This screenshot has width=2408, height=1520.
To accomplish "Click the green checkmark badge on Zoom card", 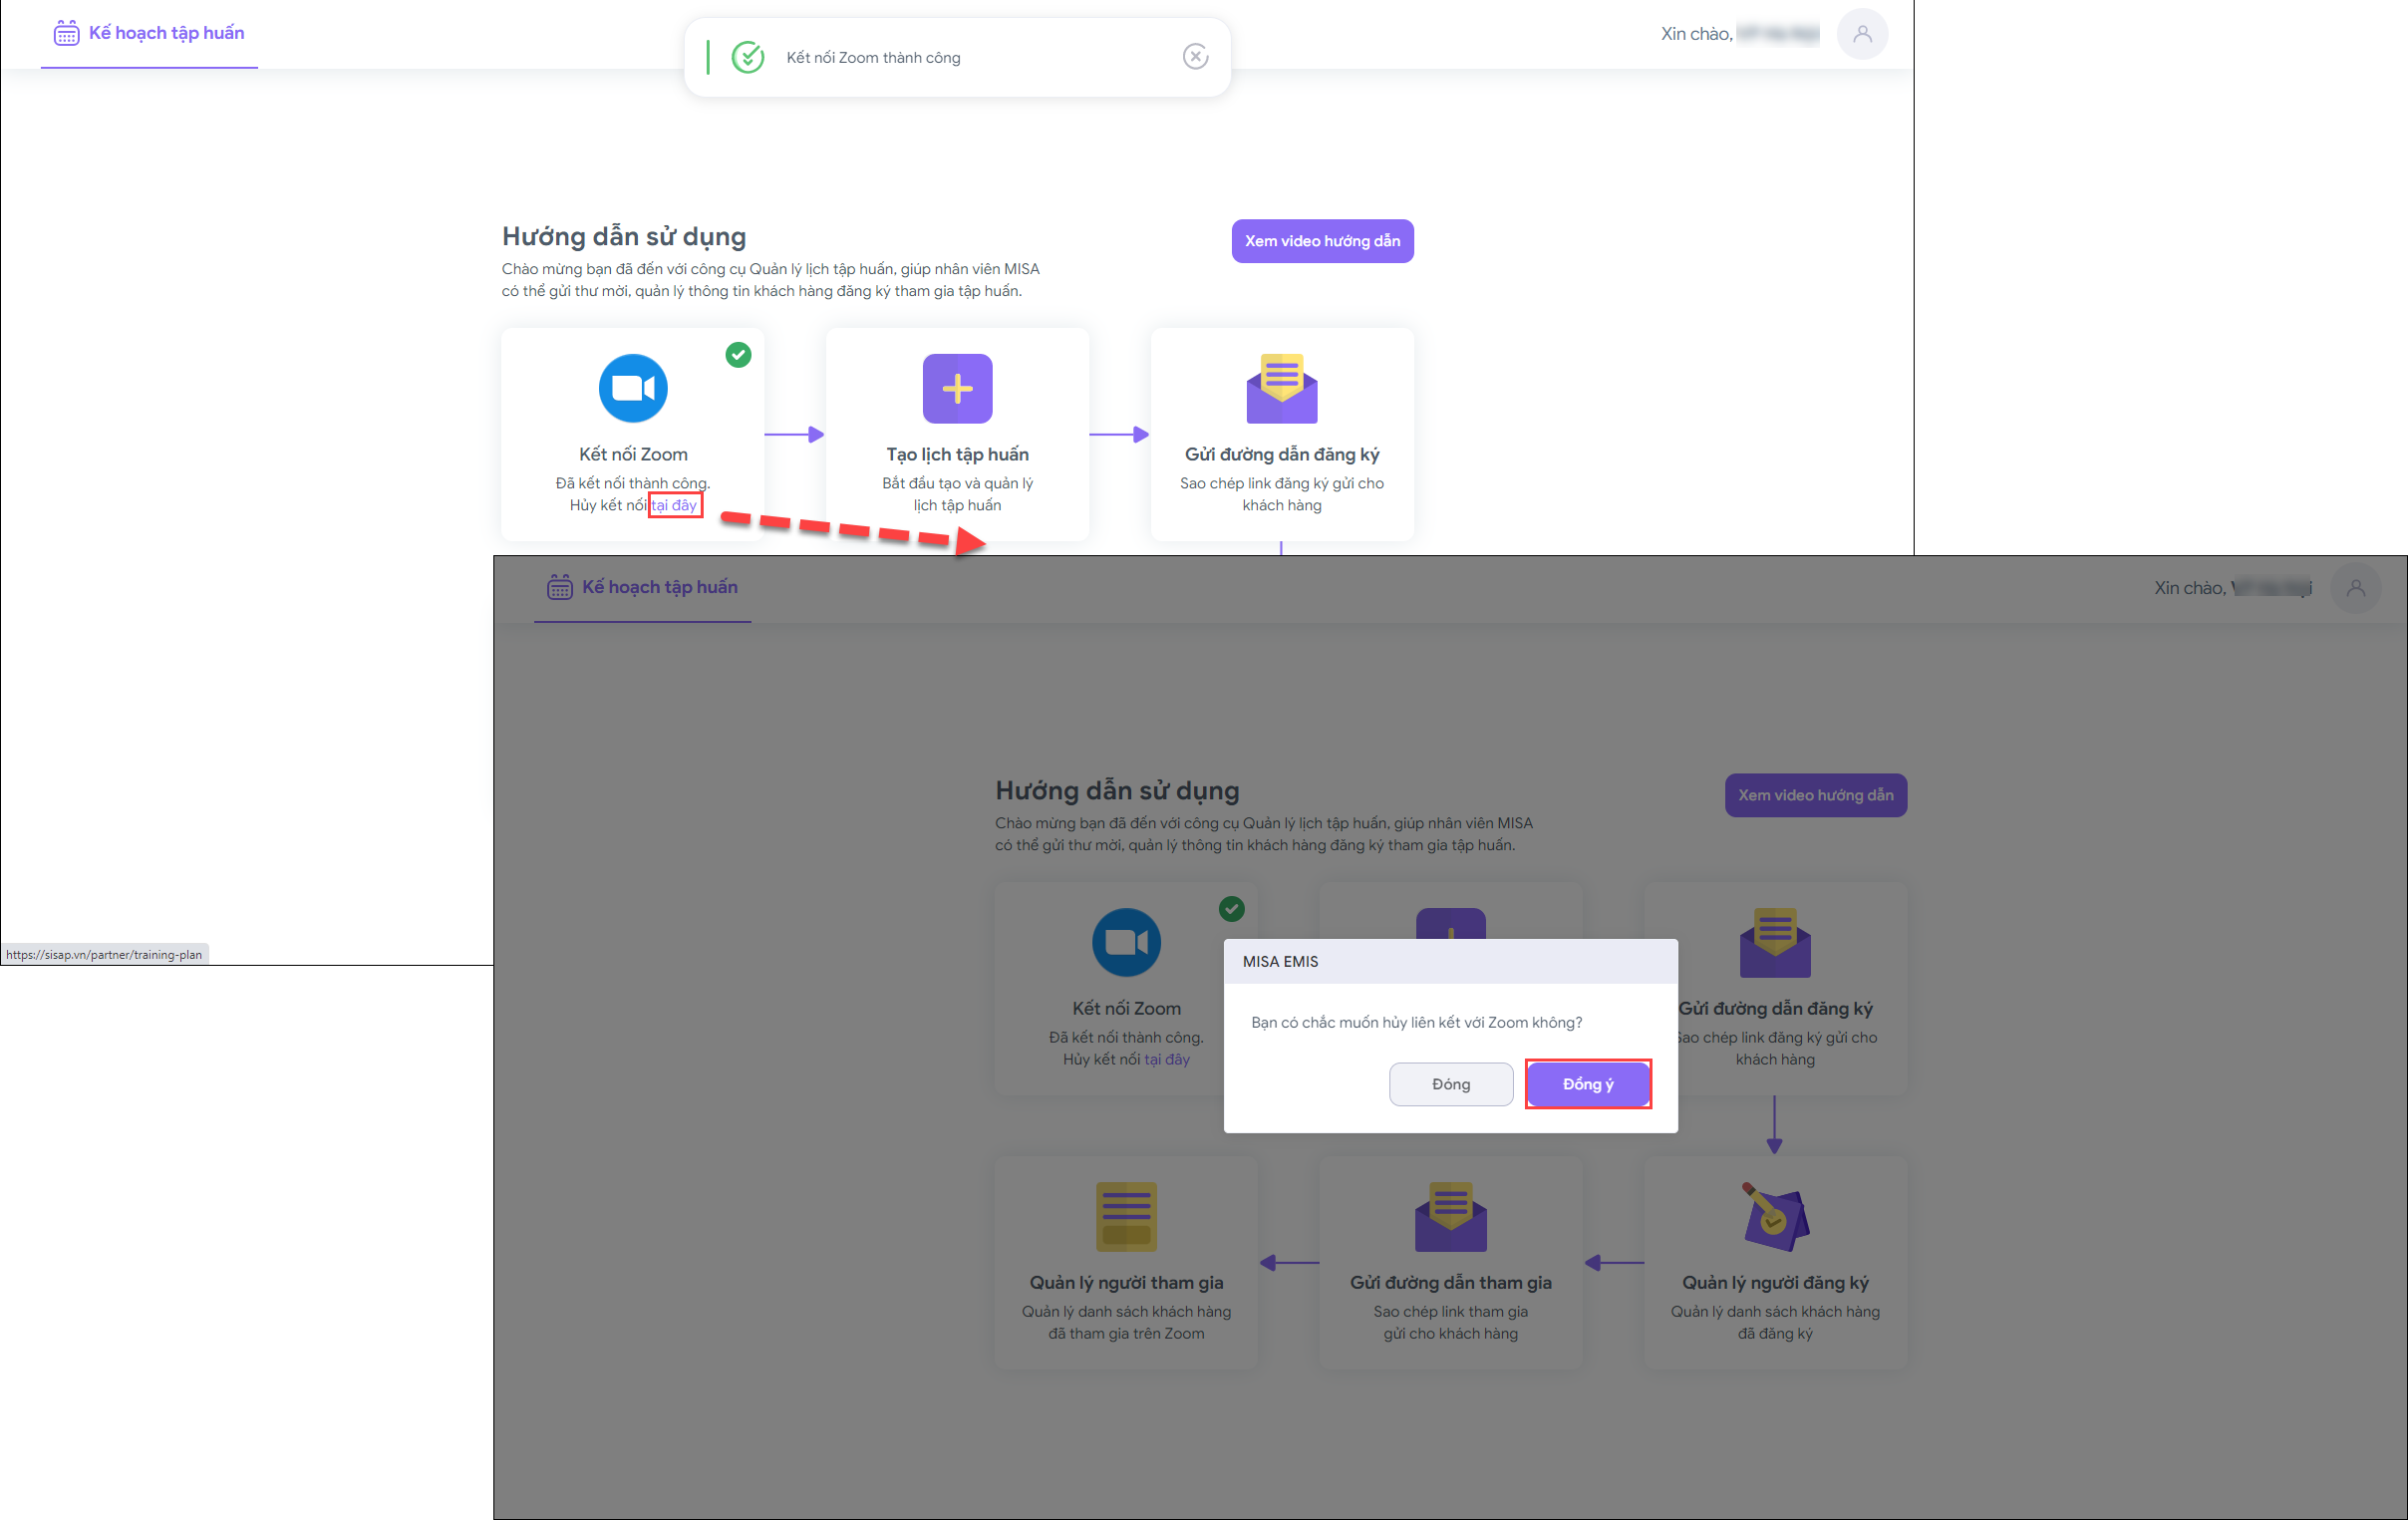I will pos(738,355).
